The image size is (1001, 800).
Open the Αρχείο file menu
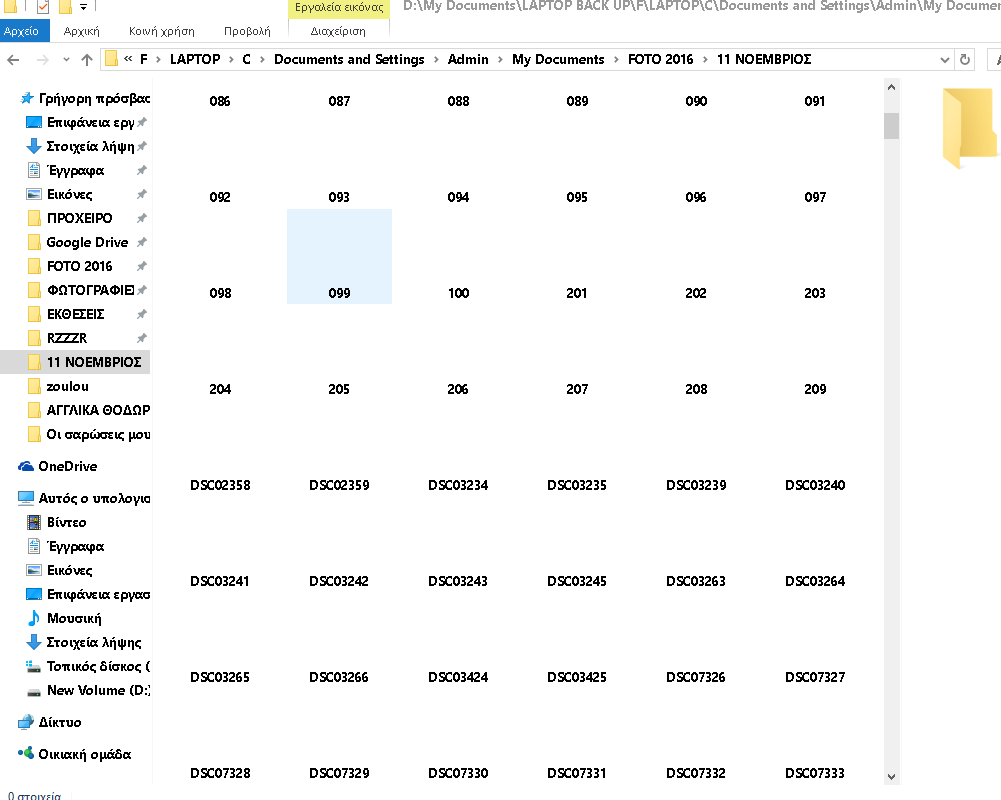pyautogui.click(x=21, y=31)
